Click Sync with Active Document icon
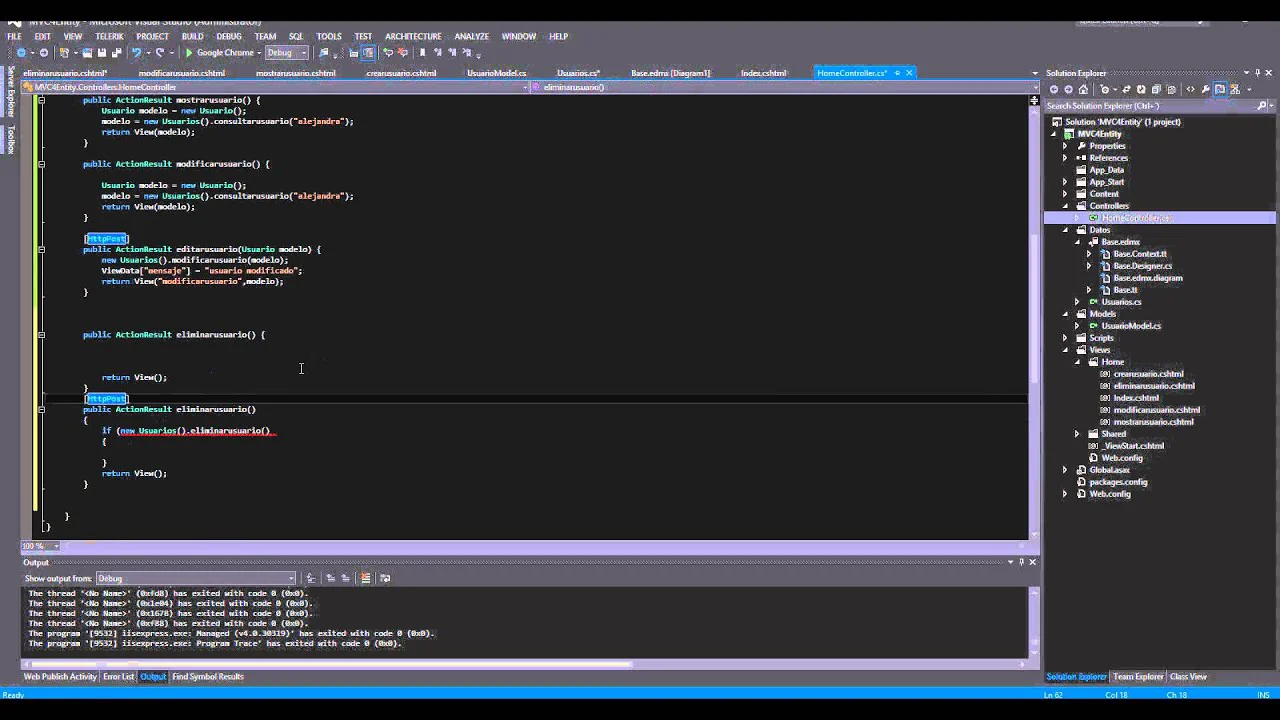1280x720 pixels. click(x=1127, y=90)
